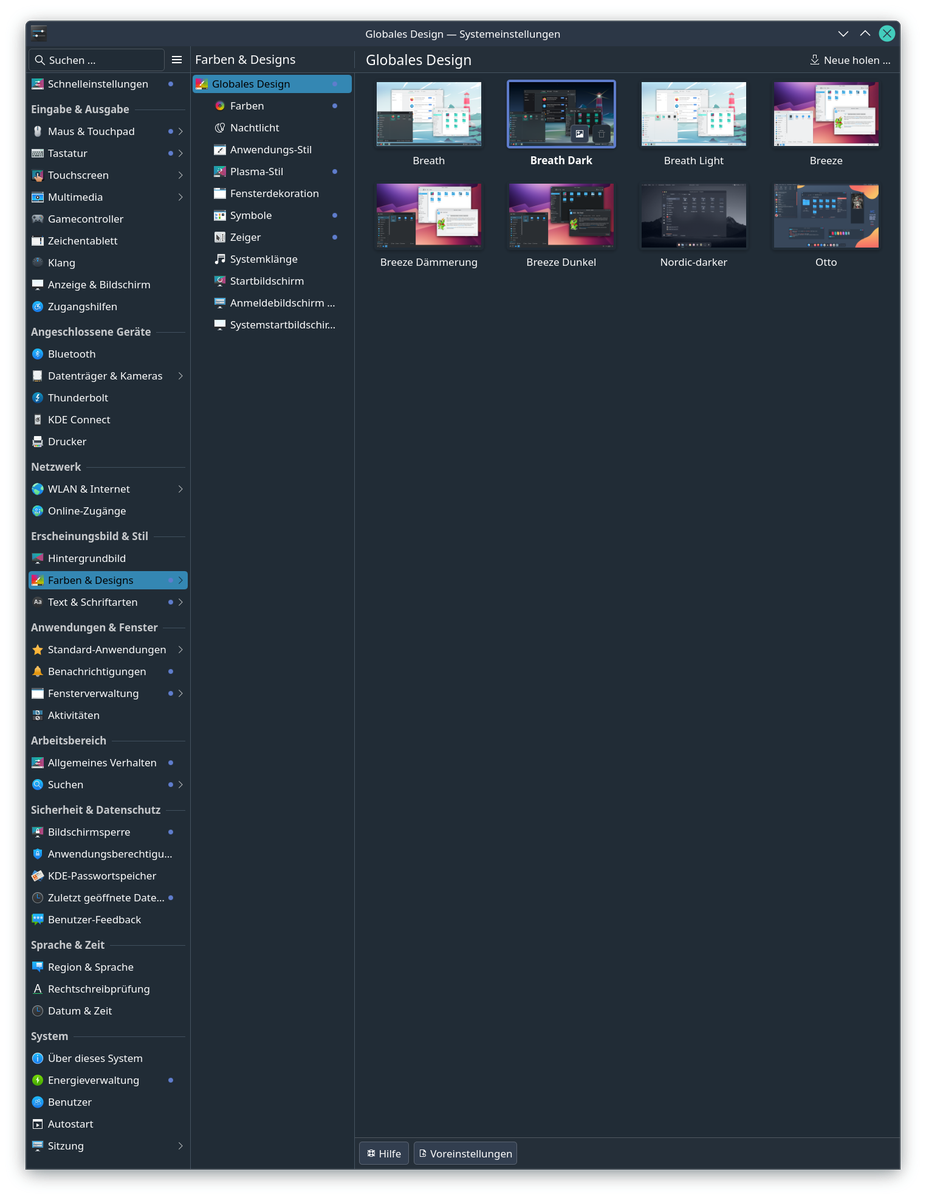This screenshot has width=926, height=1200.
Task: Click the Suchen search field
Action: click(98, 60)
